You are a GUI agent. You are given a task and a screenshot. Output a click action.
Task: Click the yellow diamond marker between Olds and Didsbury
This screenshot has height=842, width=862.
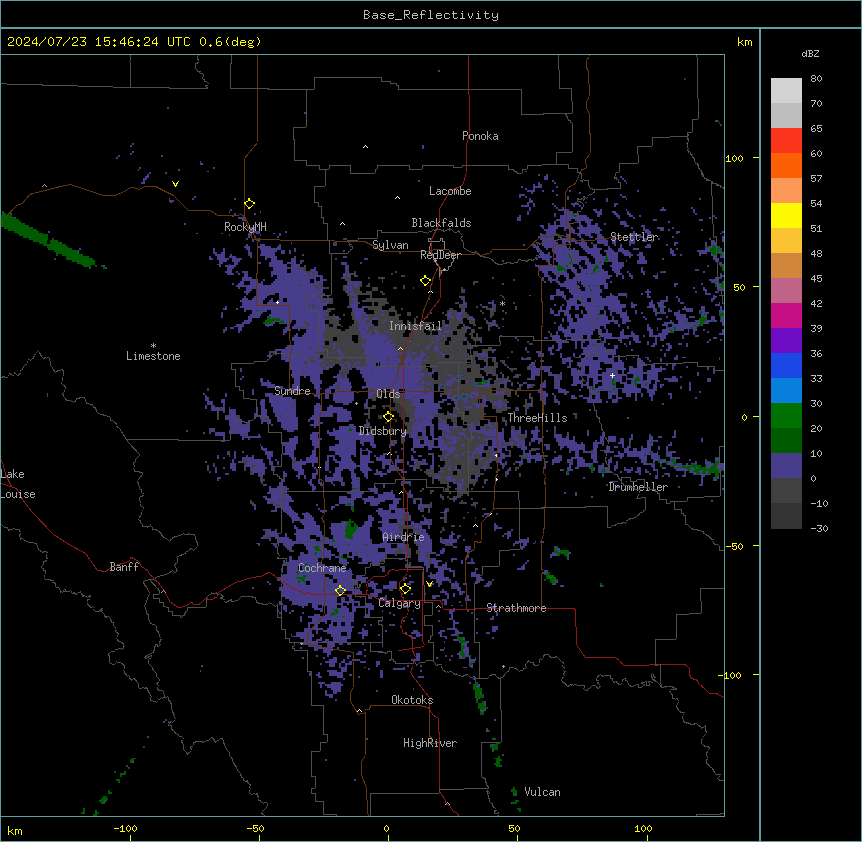pos(388,417)
